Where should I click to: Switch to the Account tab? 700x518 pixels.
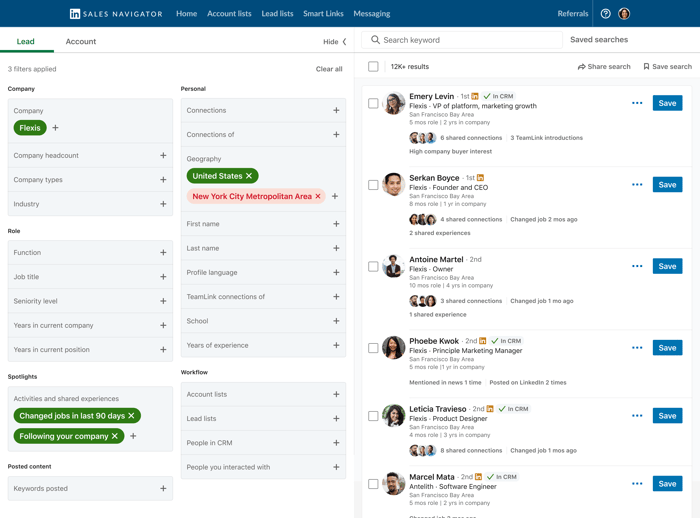point(81,42)
